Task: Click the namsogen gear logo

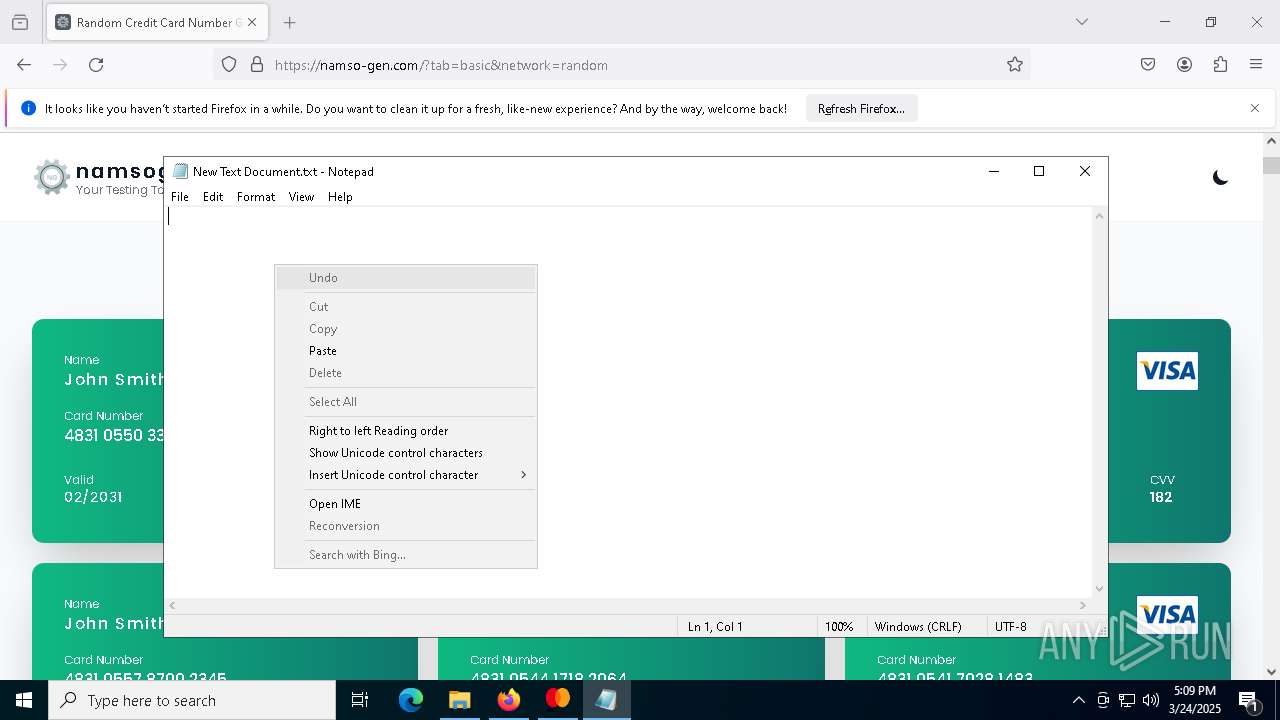Action: (51, 177)
